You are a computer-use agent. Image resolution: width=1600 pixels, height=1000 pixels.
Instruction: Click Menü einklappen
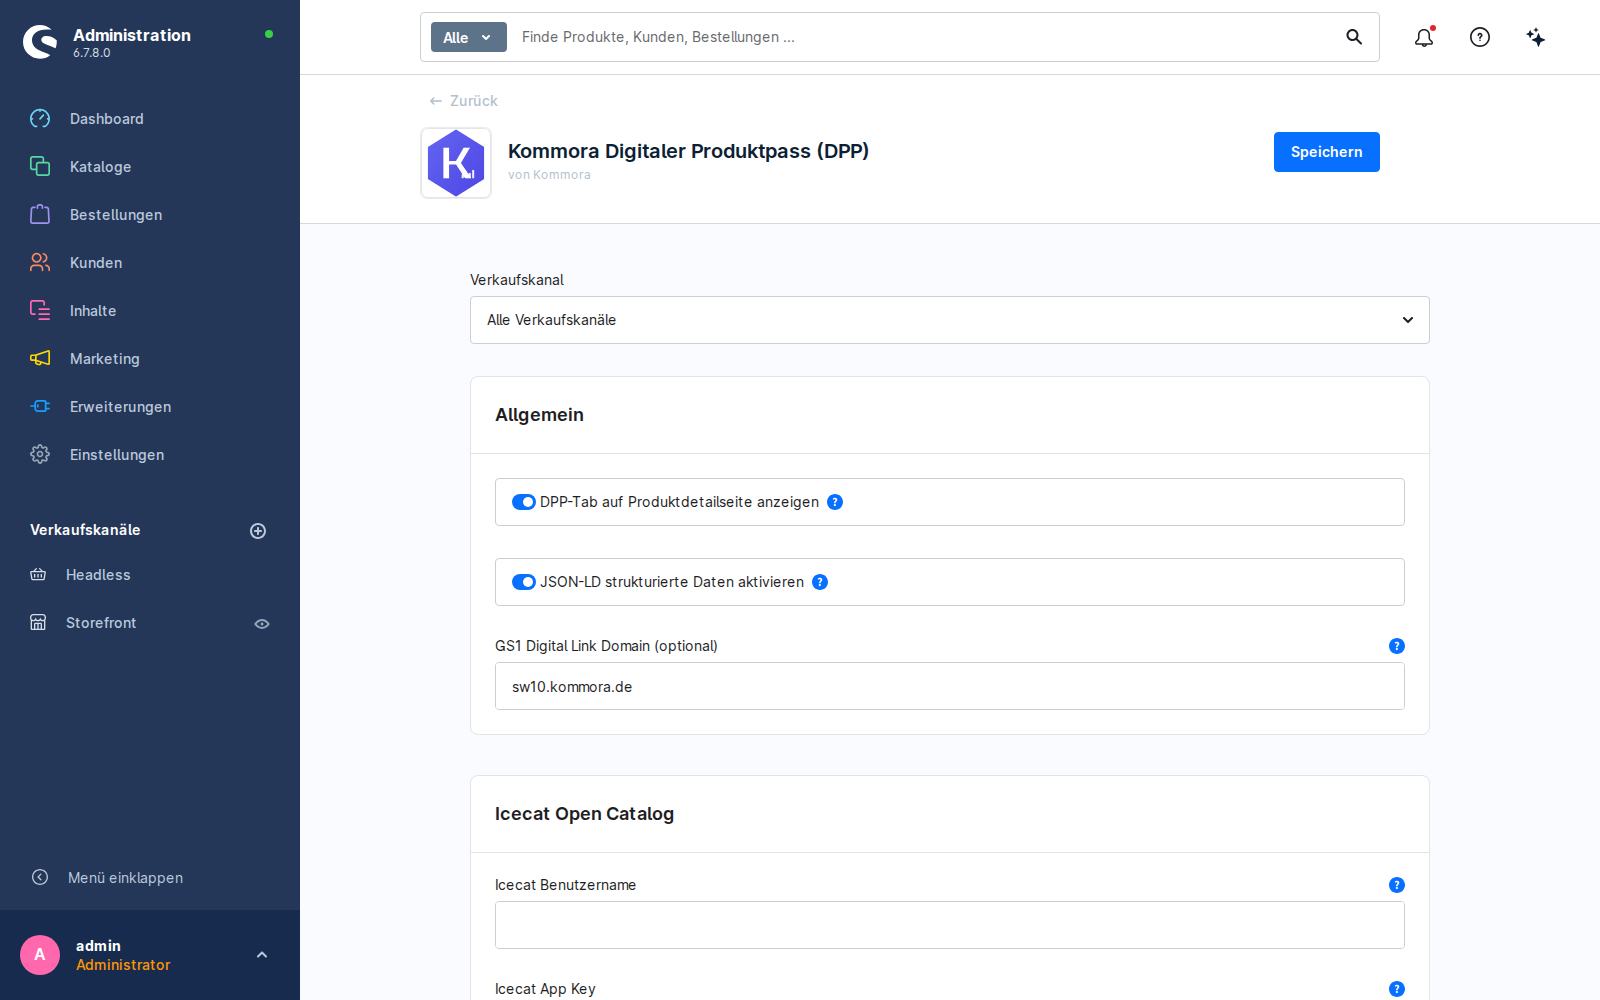125,878
